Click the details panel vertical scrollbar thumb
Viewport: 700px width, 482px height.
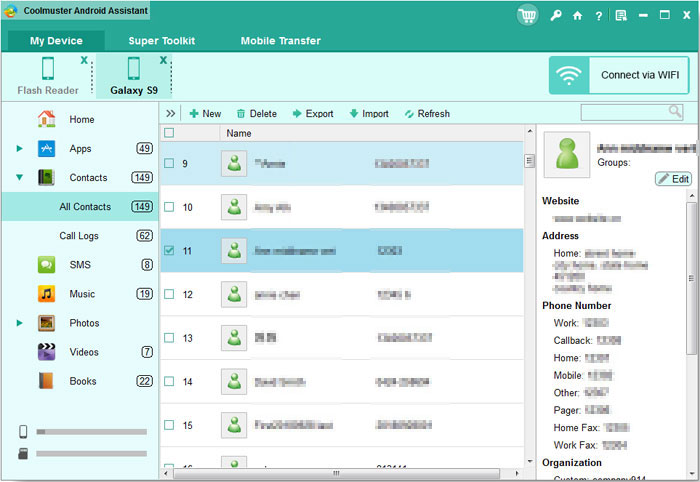[x=691, y=278]
